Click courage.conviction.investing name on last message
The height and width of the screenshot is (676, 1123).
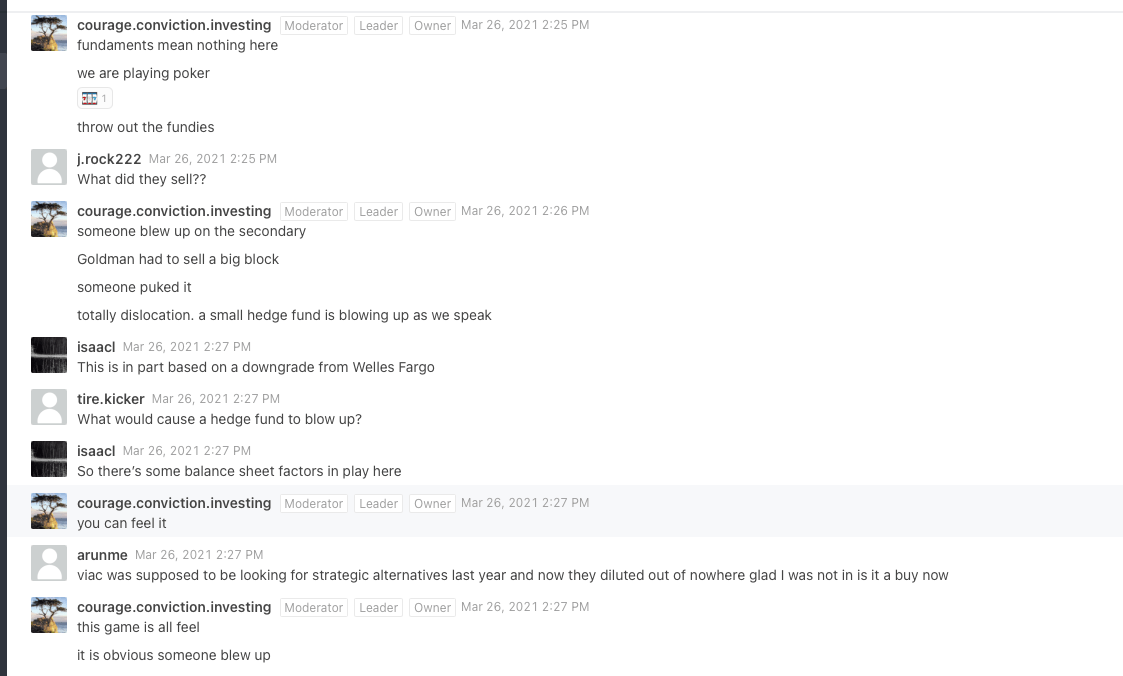coord(174,607)
